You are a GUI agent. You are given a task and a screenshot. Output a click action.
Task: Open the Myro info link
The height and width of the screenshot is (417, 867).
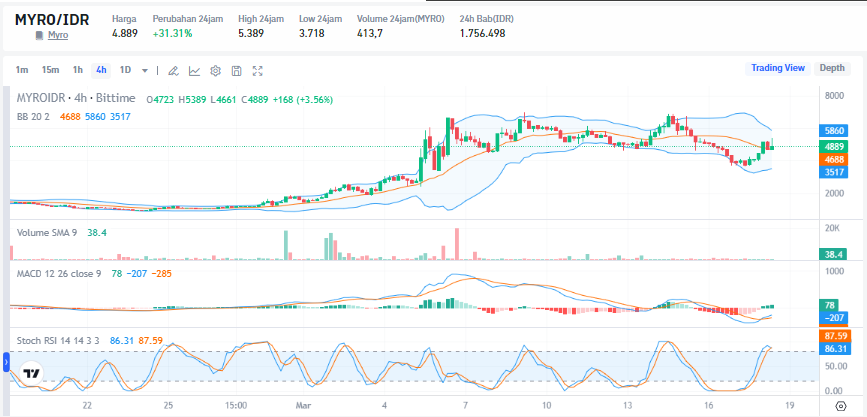pyautogui.click(x=58, y=35)
